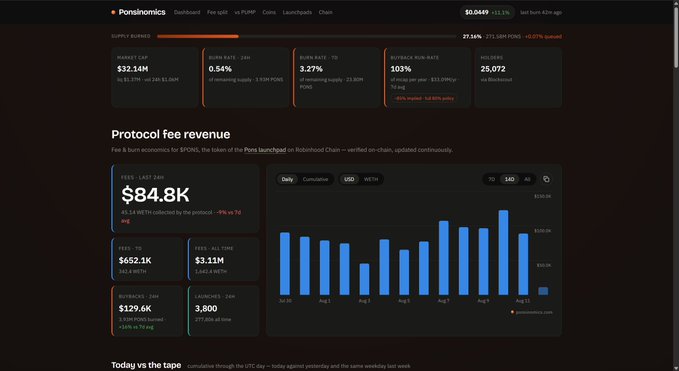Click the supply burned progress bar
The height and width of the screenshot is (371, 679).
point(307,36)
